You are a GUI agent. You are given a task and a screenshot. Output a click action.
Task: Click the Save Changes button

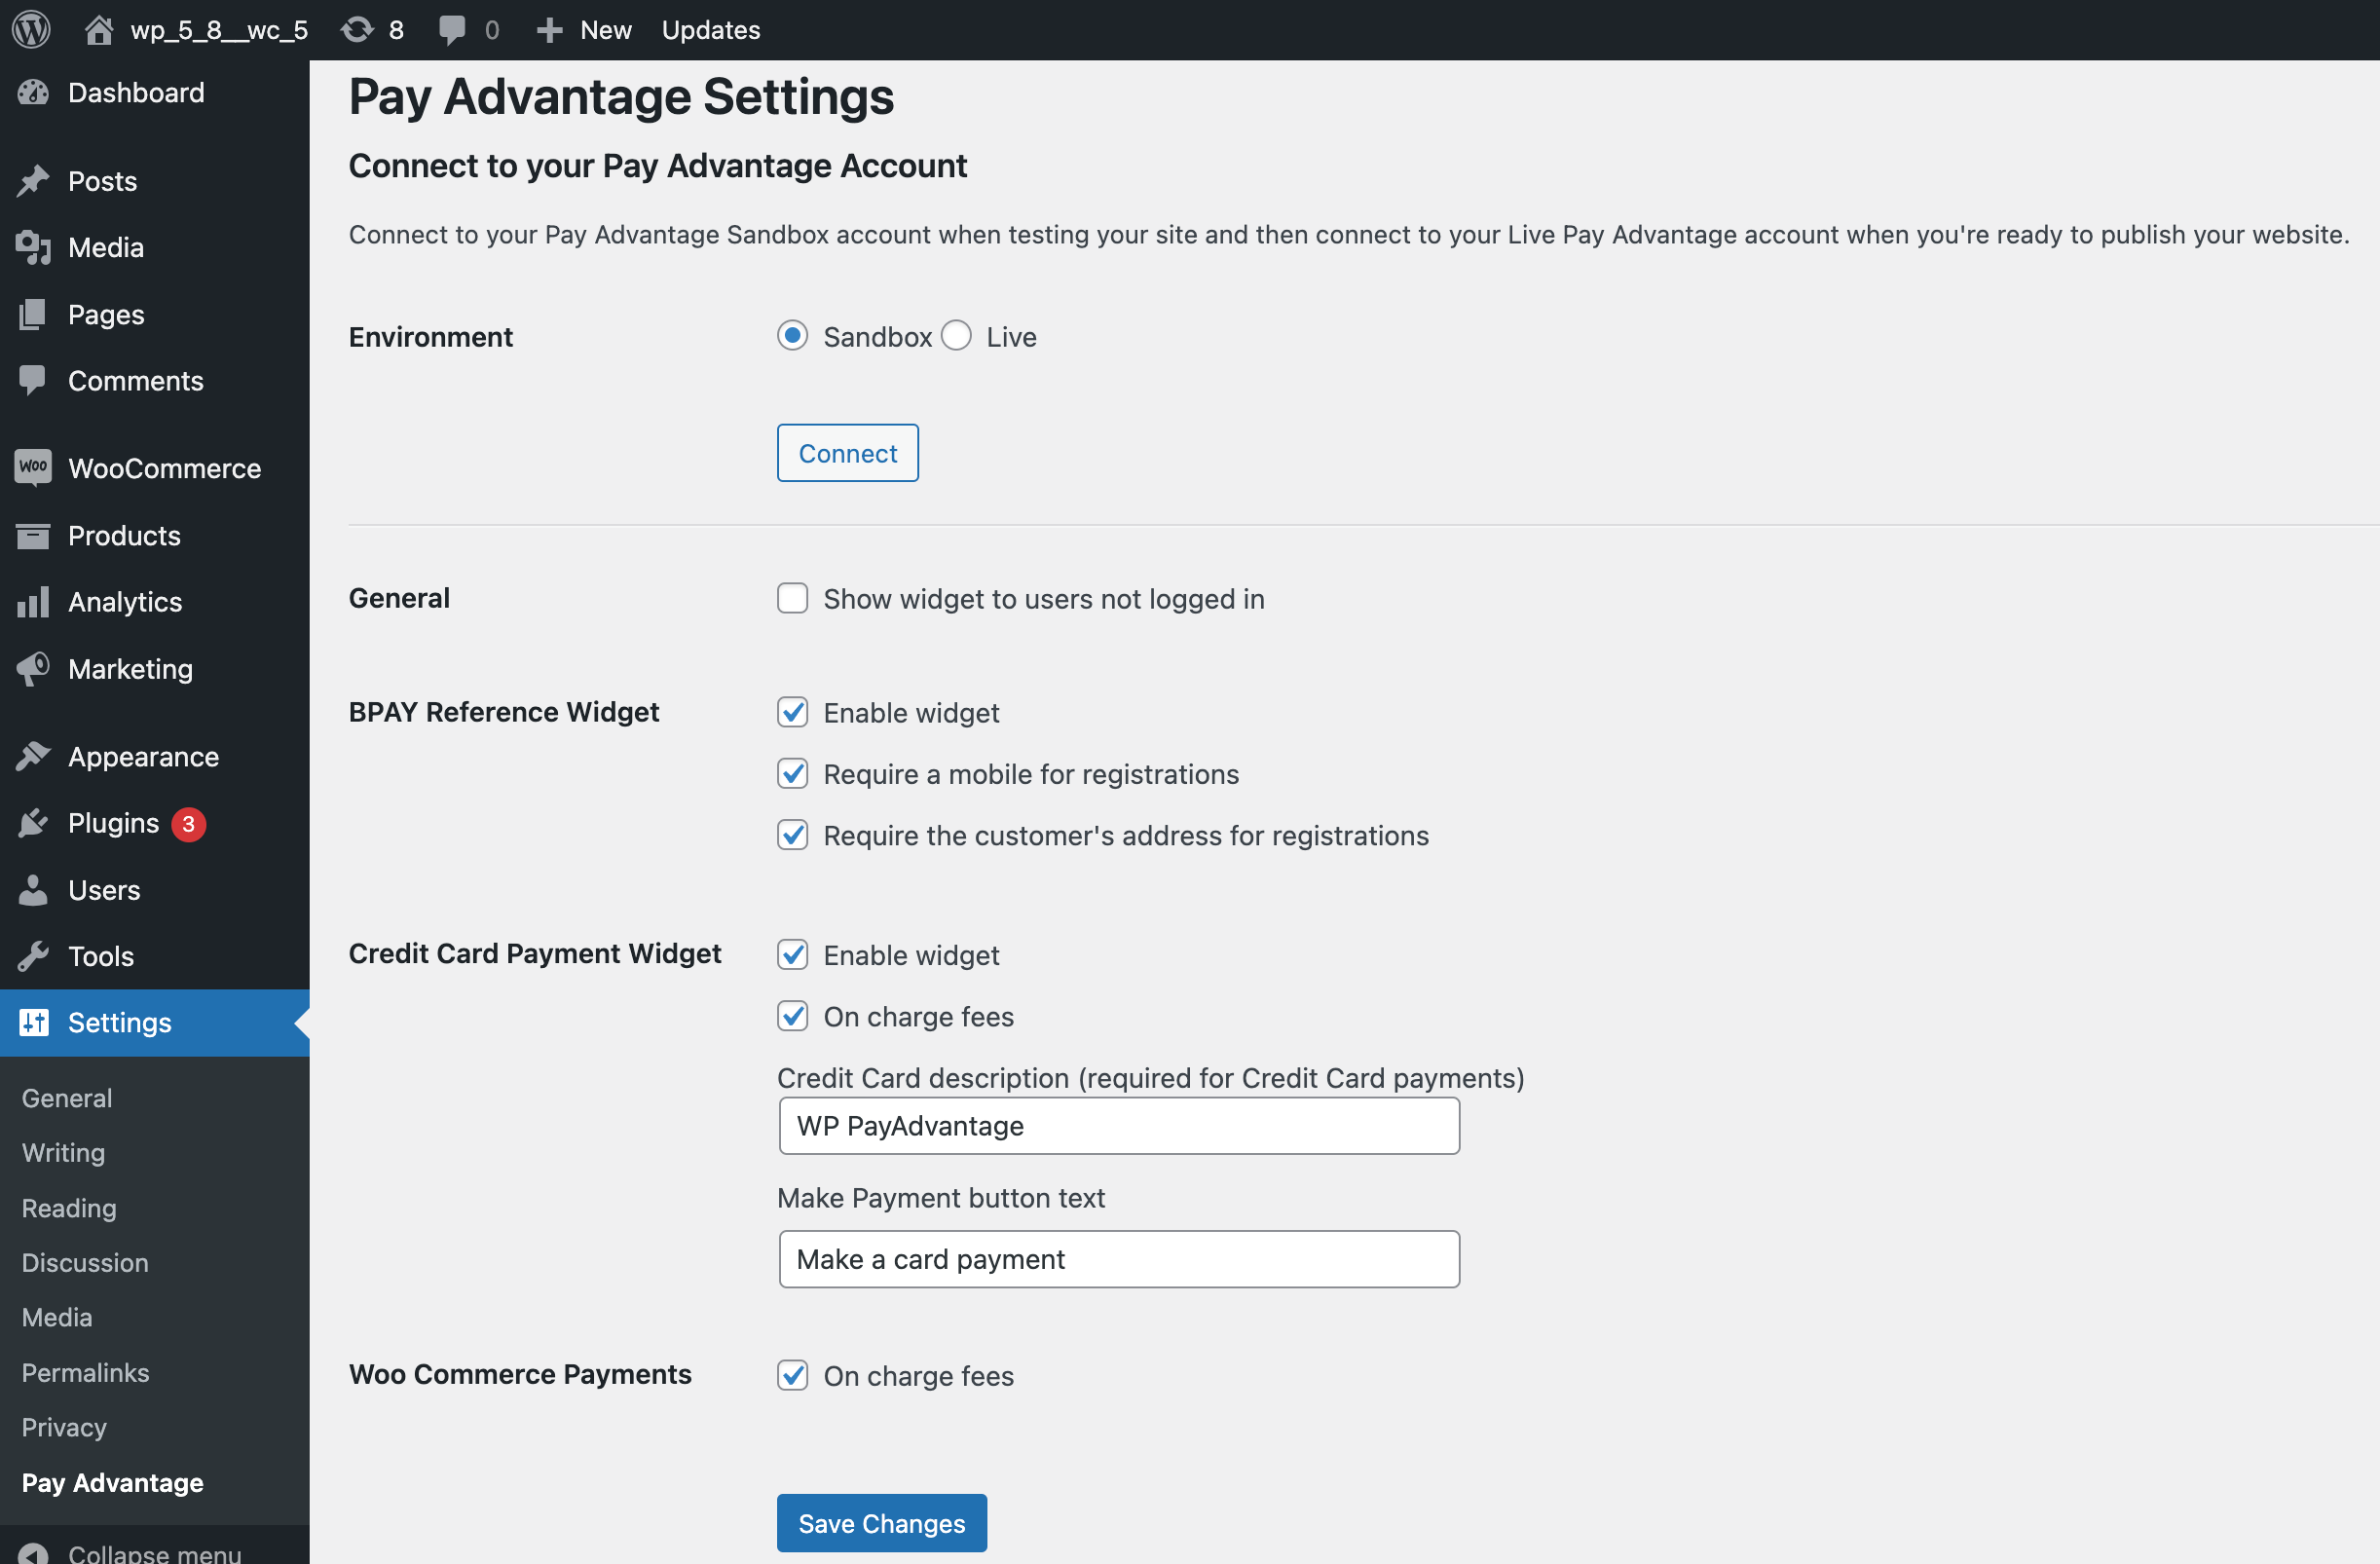(x=881, y=1523)
